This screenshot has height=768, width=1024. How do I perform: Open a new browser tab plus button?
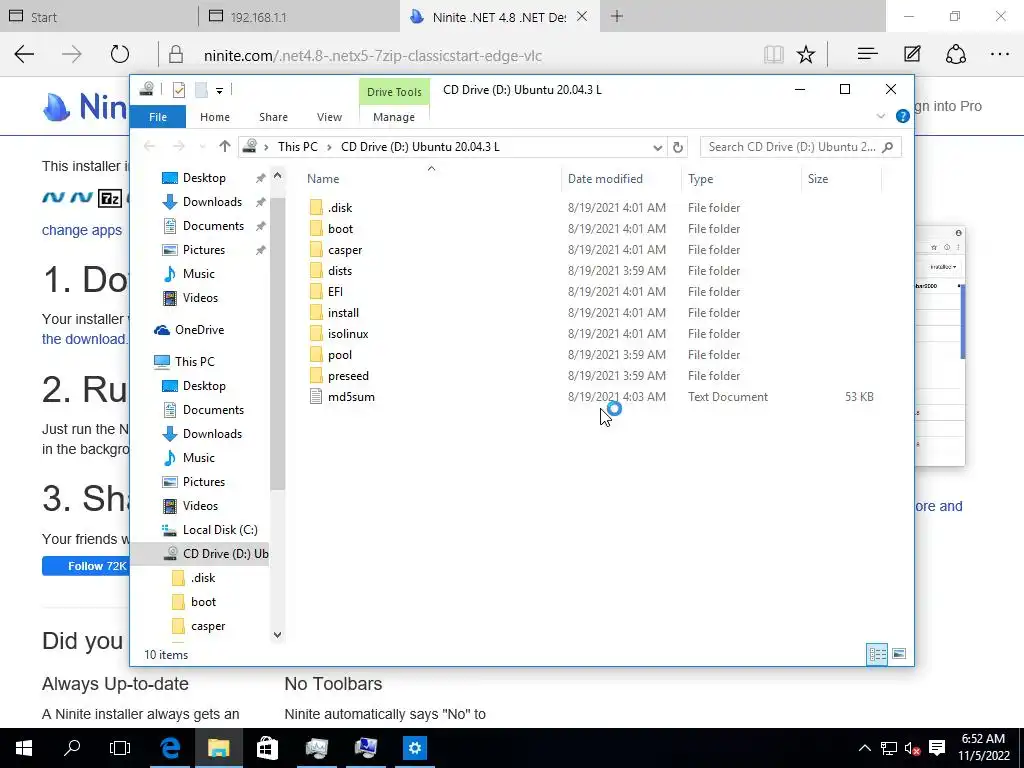[616, 16]
